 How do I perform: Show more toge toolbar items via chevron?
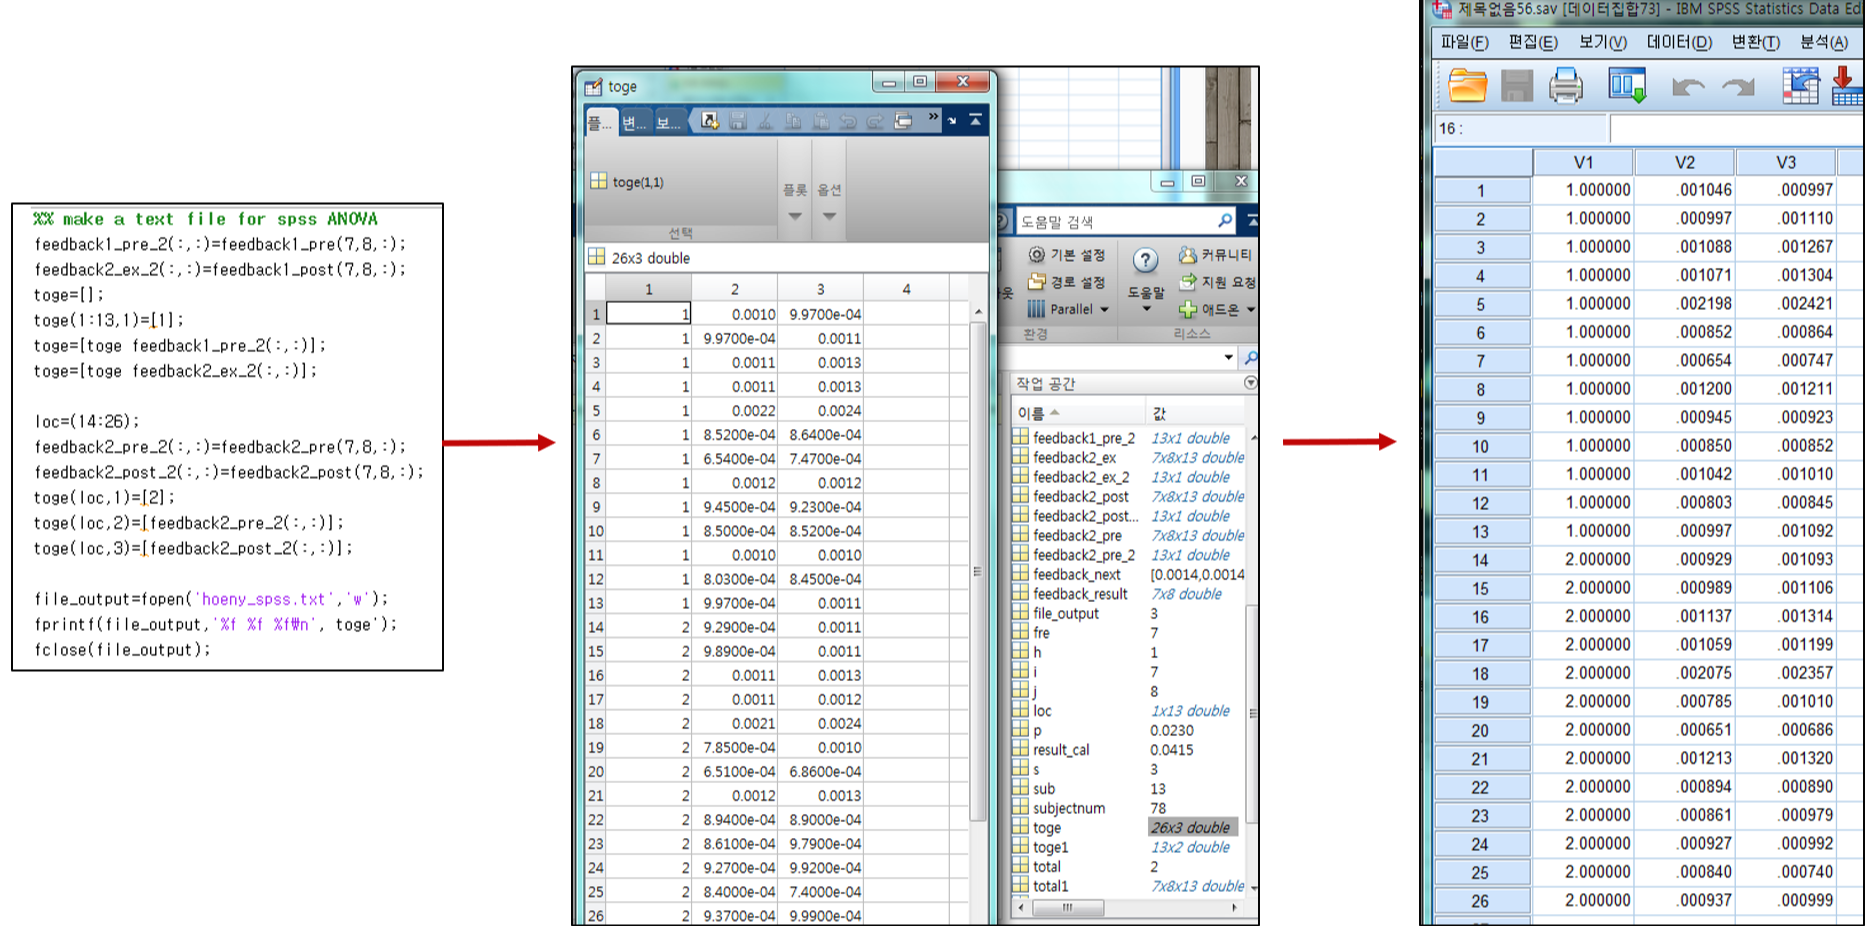click(933, 117)
